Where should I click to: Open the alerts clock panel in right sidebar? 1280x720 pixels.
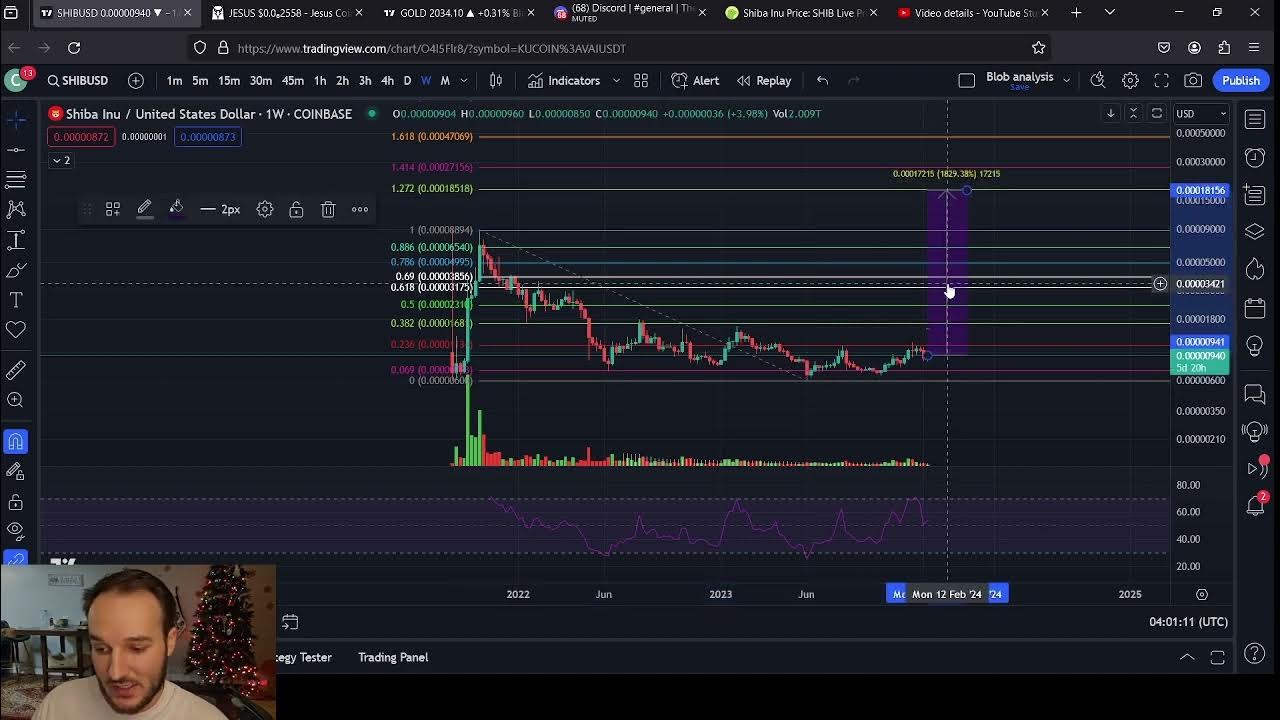click(x=1255, y=157)
